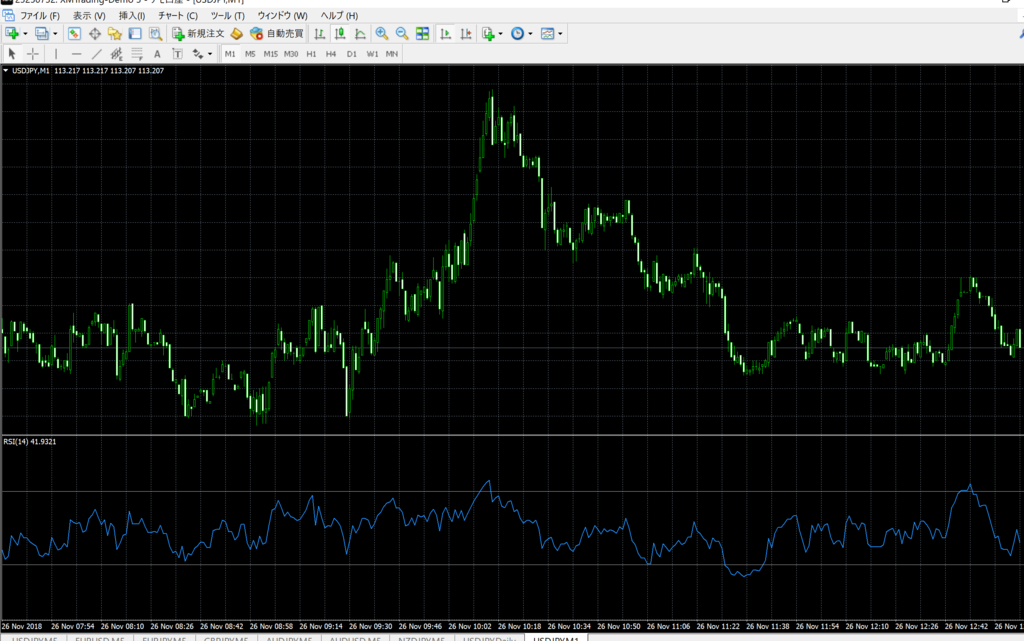1024x641 pixels.
Task: Expand the Indicators dropdown arrow
Action: 500,34
